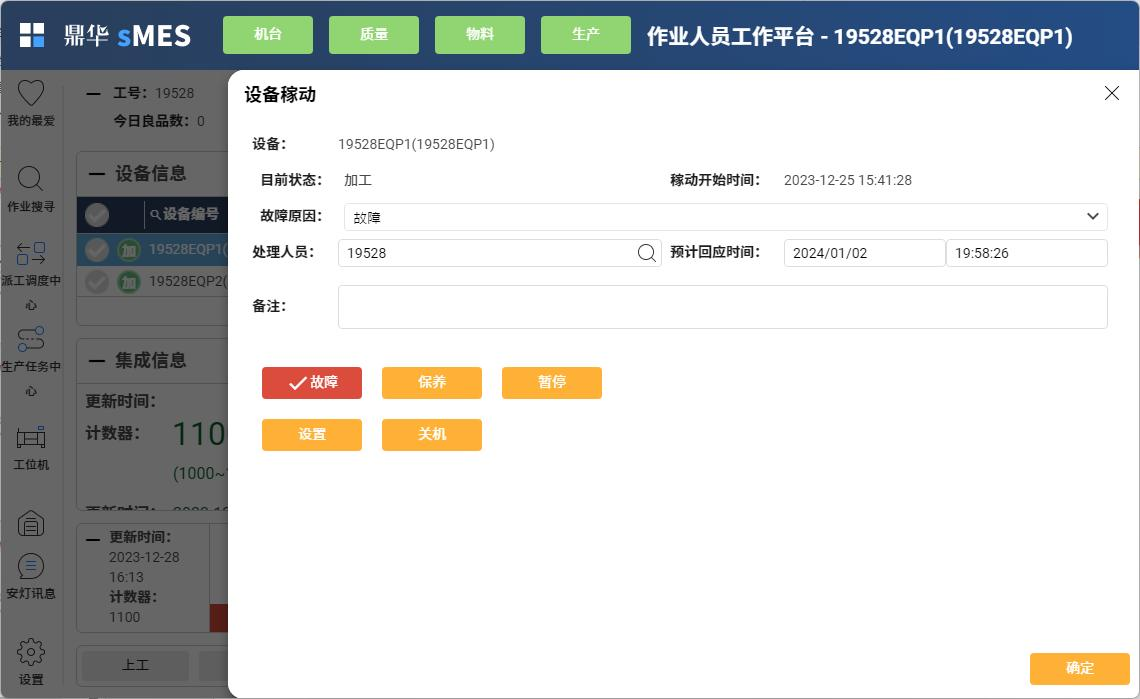The image size is (1140, 699).
Task: Toggle checkbox for 19528EQP2 row
Action: point(97,282)
